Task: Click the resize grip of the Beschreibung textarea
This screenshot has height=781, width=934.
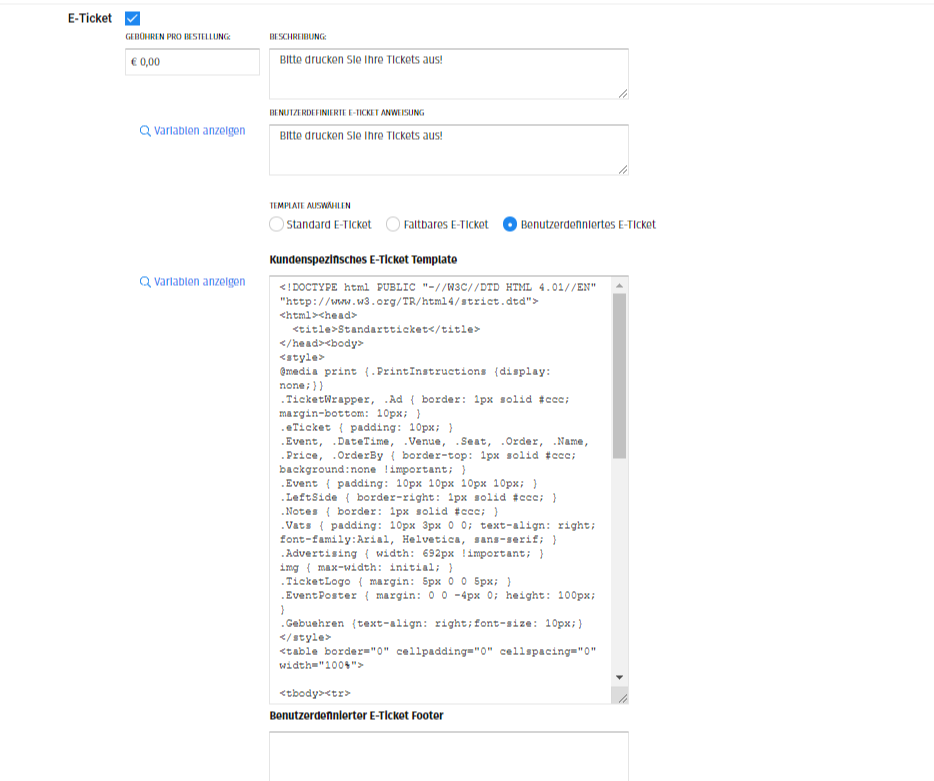Action: 622,93
